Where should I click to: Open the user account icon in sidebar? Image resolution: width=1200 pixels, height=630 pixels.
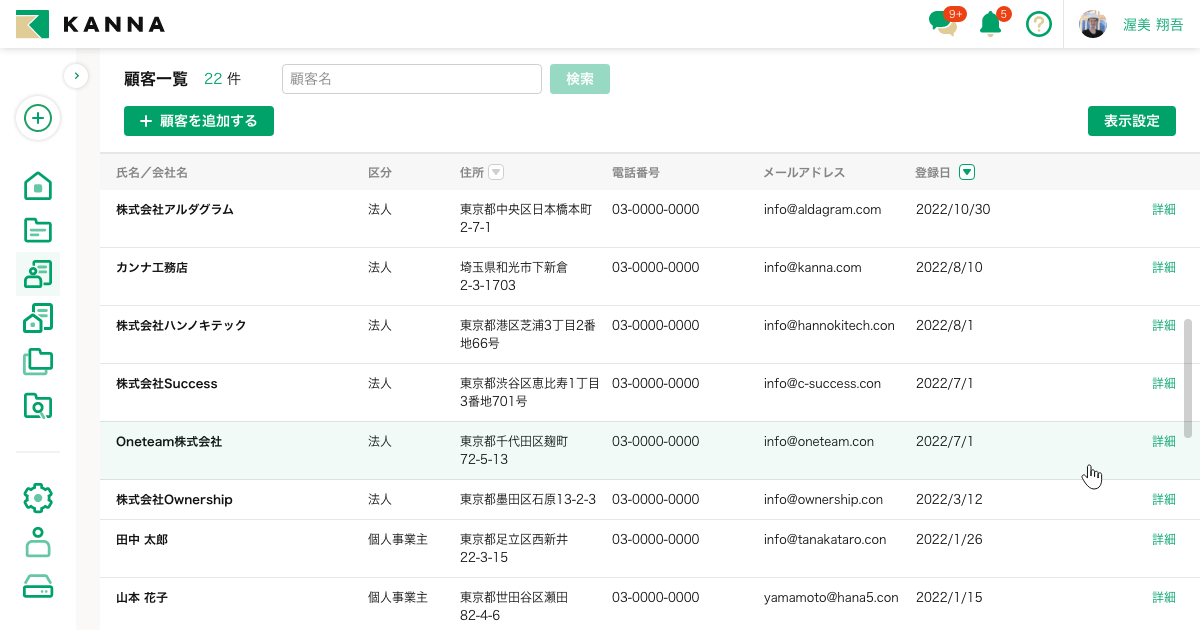pyautogui.click(x=38, y=541)
